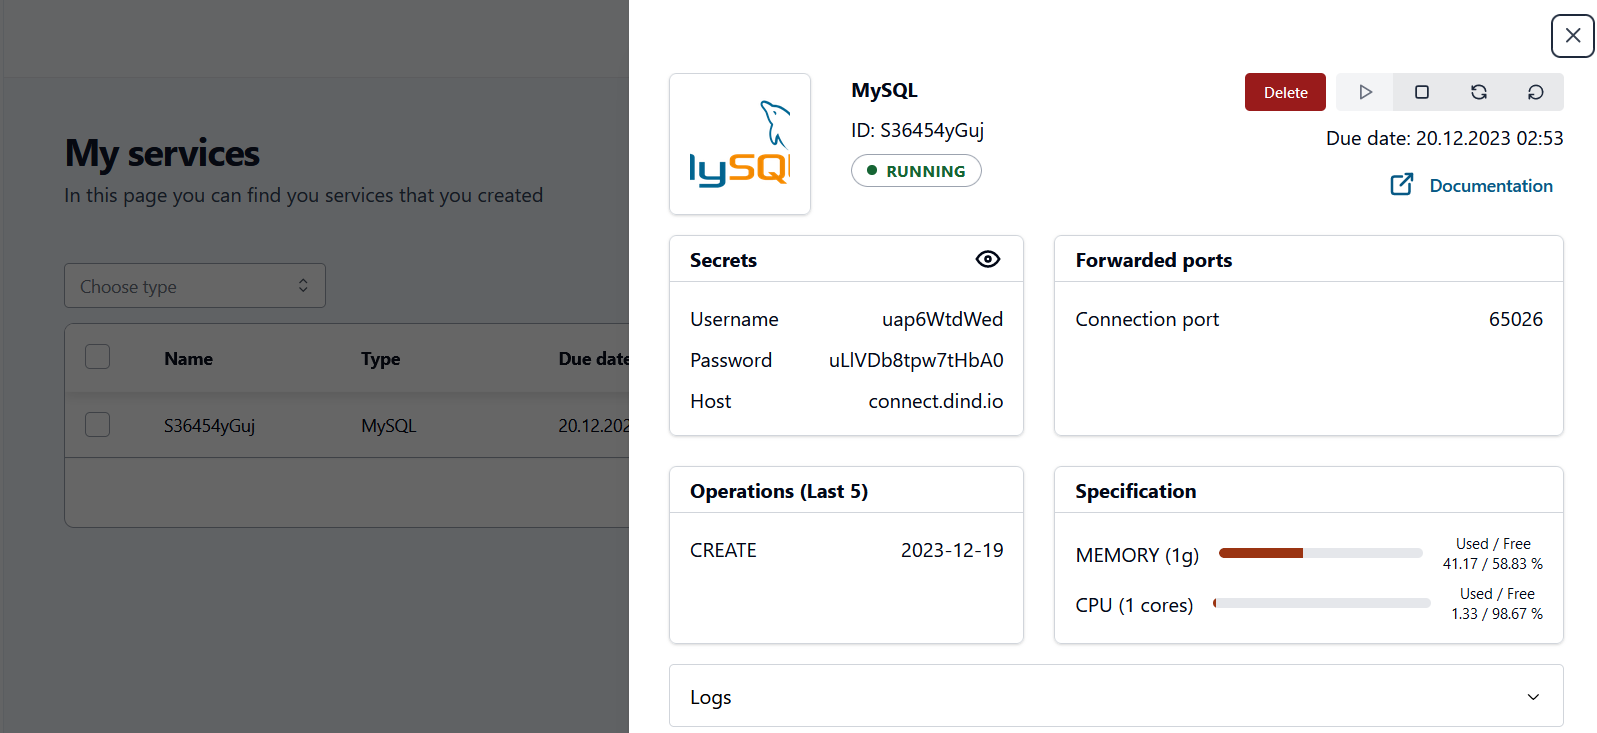The image size is (1597, 733).
Task: Check the S36454yGuj row checkbox
Action: [x=98, y=425]
